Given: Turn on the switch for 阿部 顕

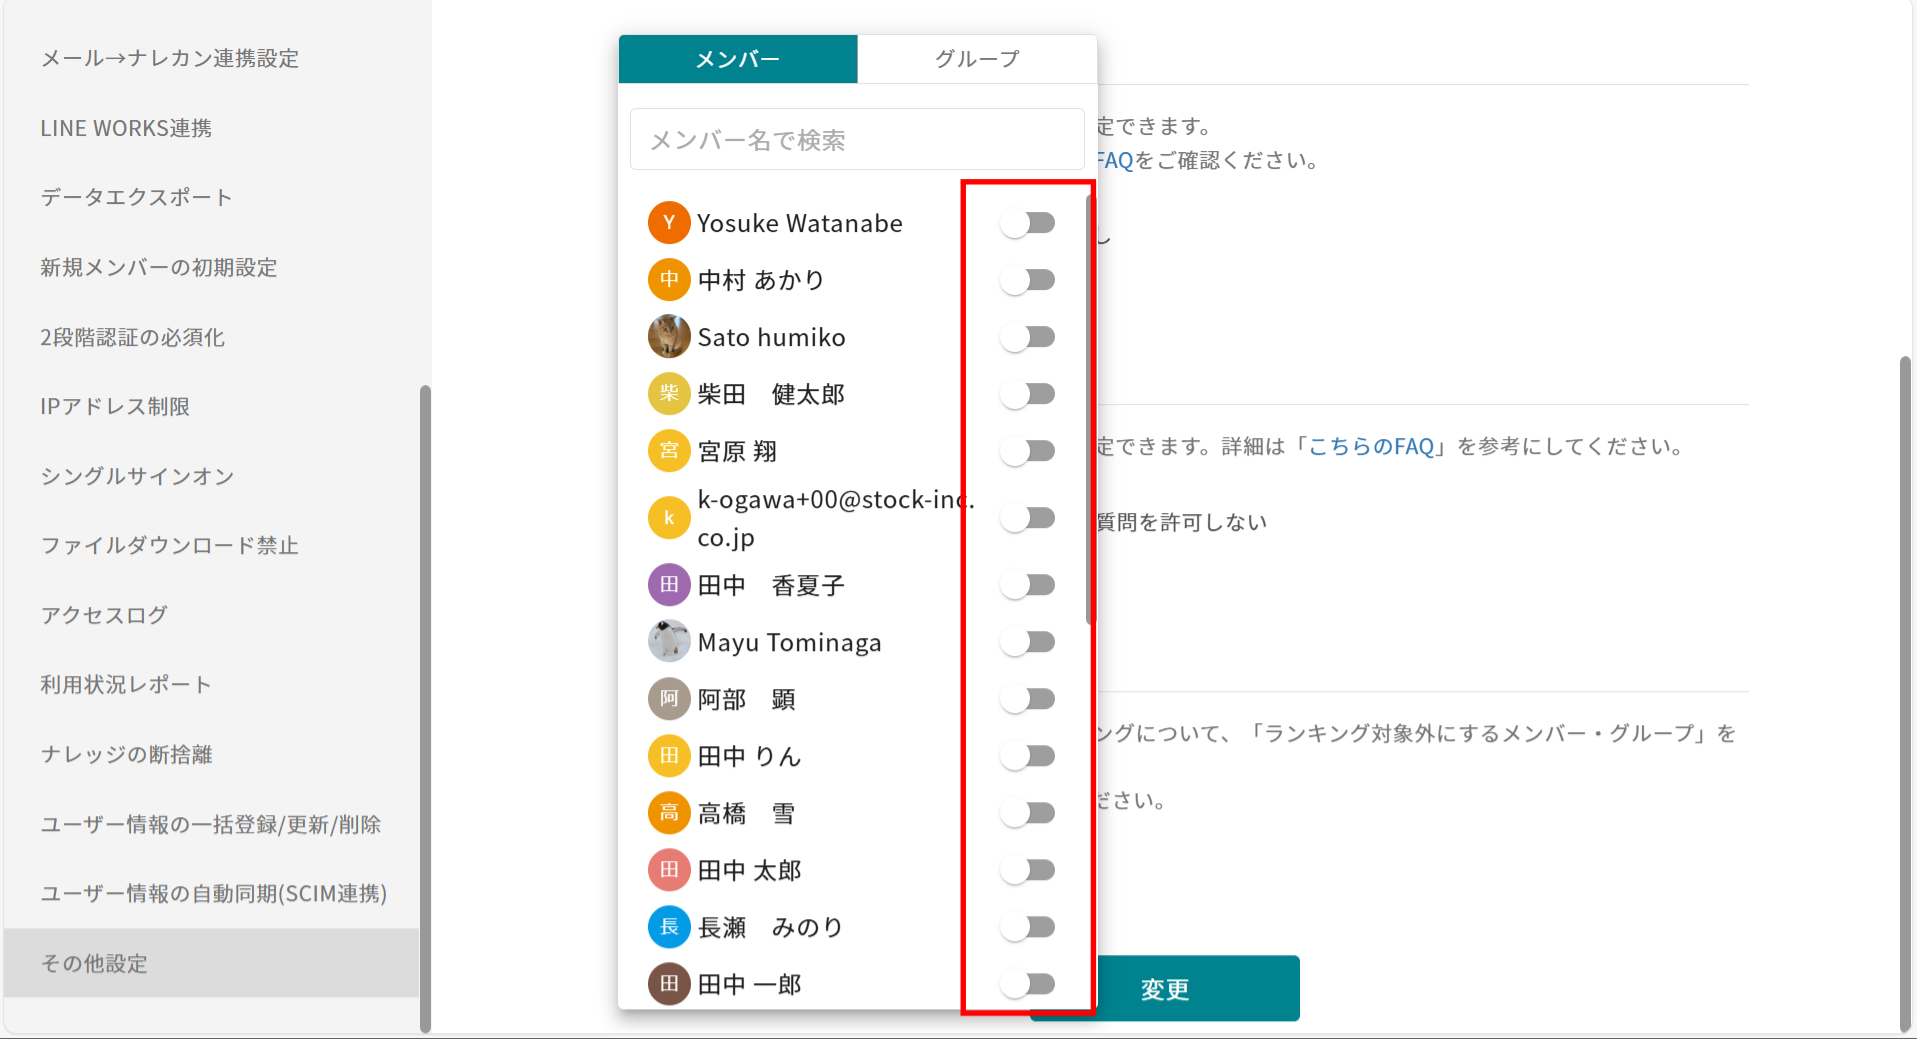Looking at the screenshot, I should (1028, 699).
